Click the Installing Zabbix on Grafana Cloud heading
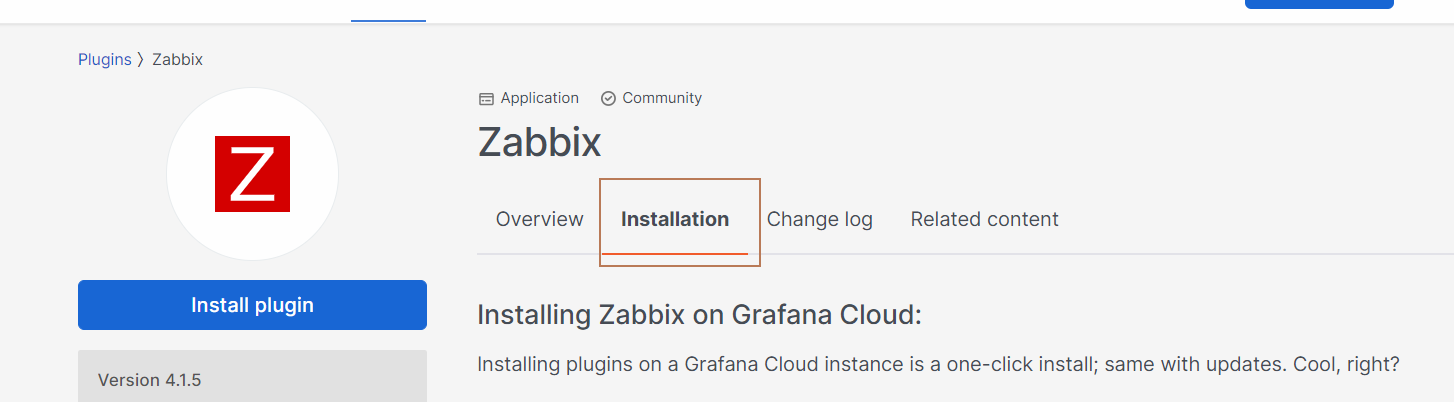The height and width of the screenshot is (402, 1454). 698,315
